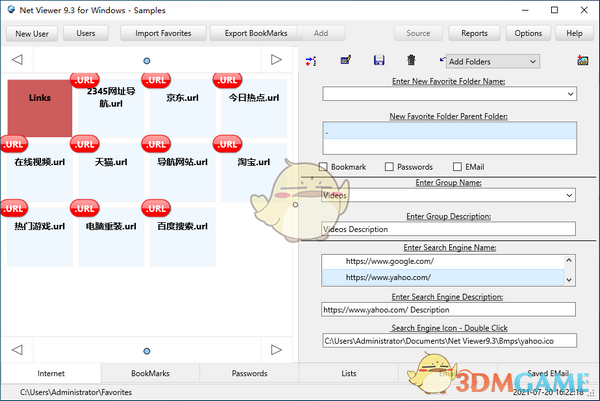Viewport: 600px width, 401px height.
Task: Expand the New Favorite Folder Name combo box
Action: pyautogui.click(x=571, y=94)
